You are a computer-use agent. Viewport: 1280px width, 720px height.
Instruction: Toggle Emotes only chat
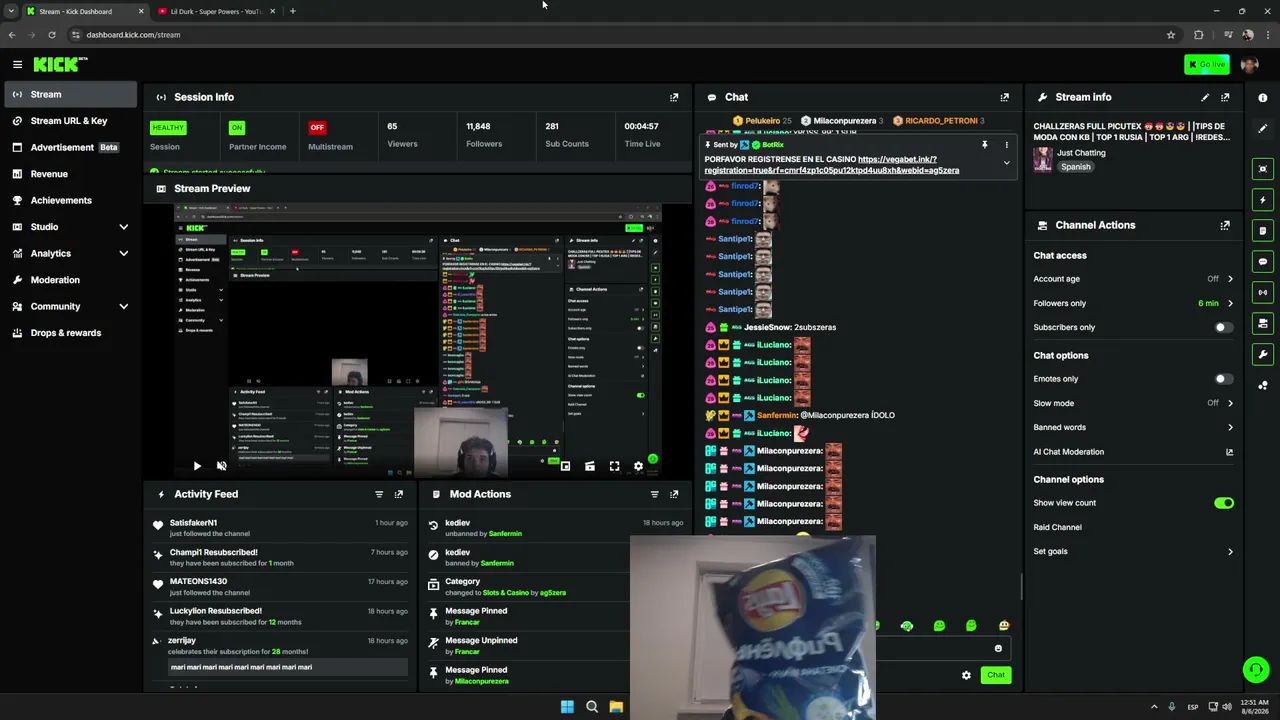(x=1223, y=379)
